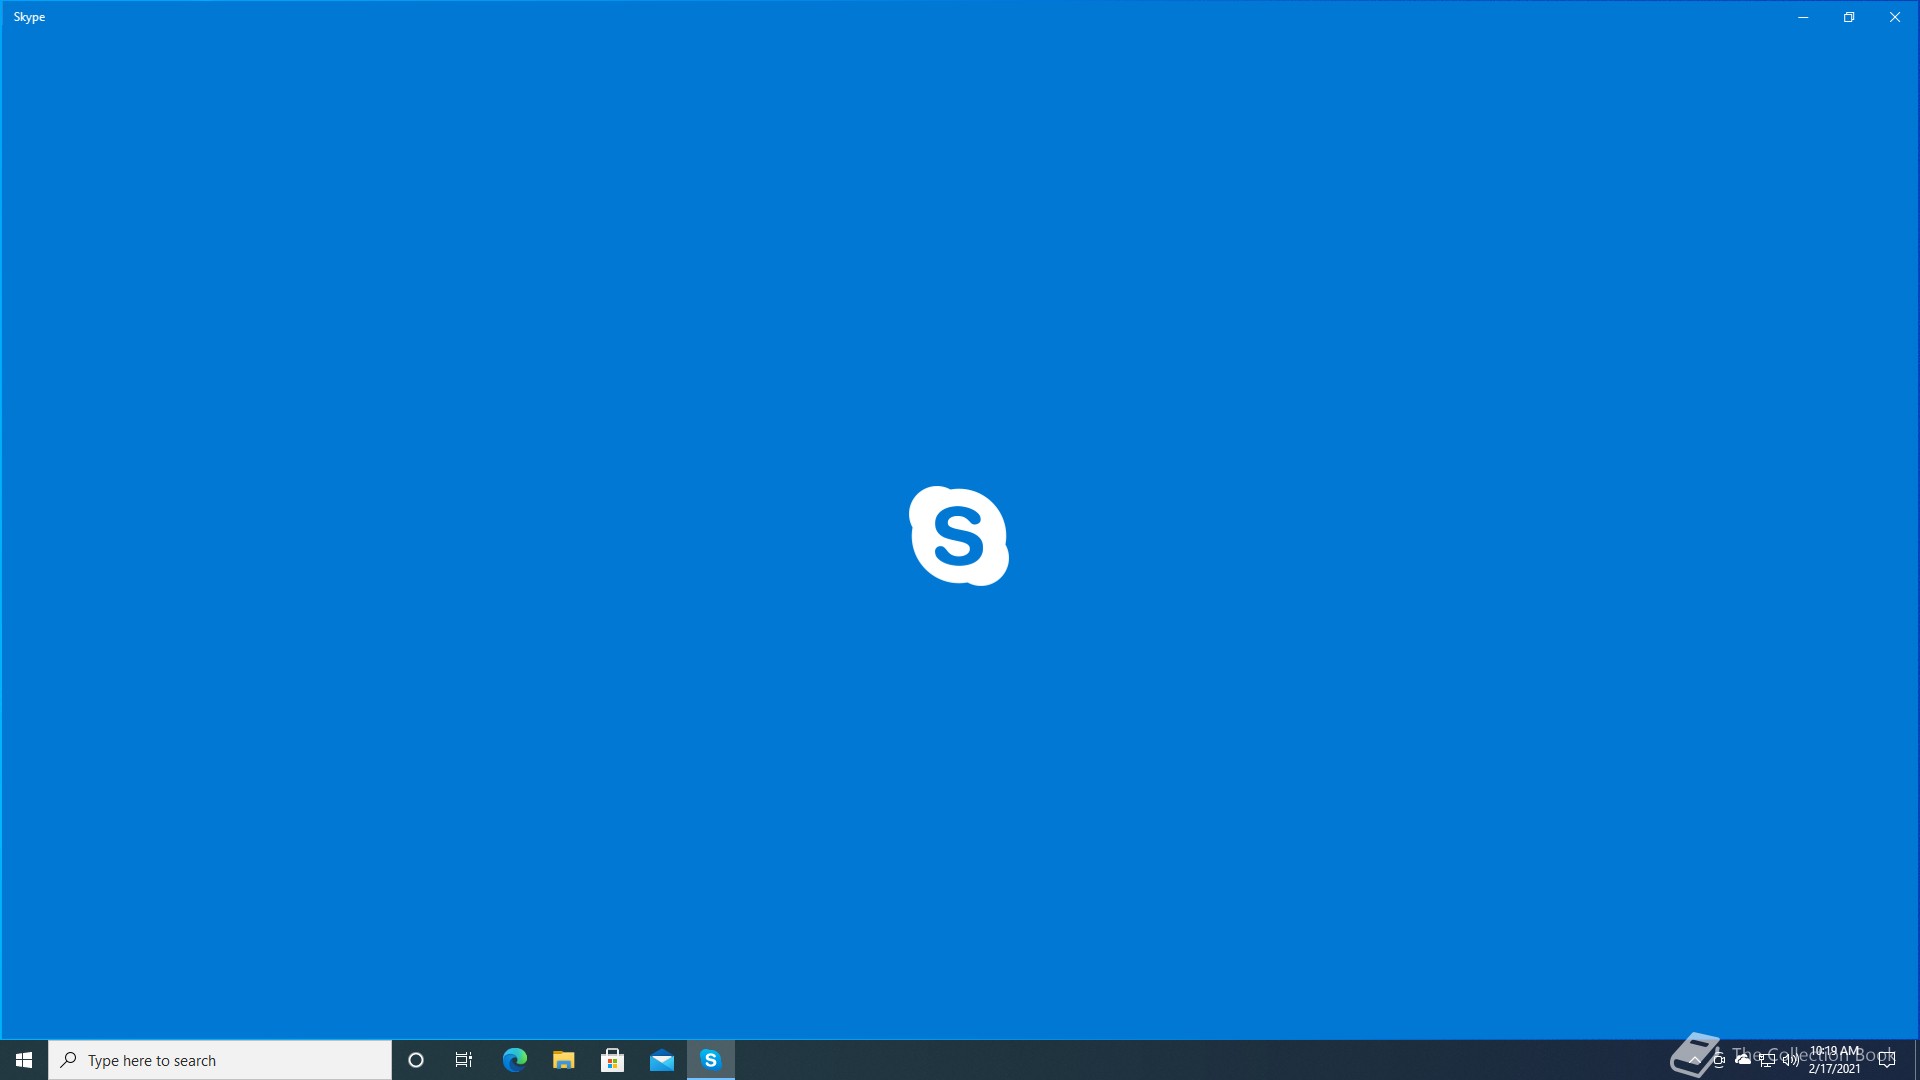Close the Skype window

coord(1895,17)
